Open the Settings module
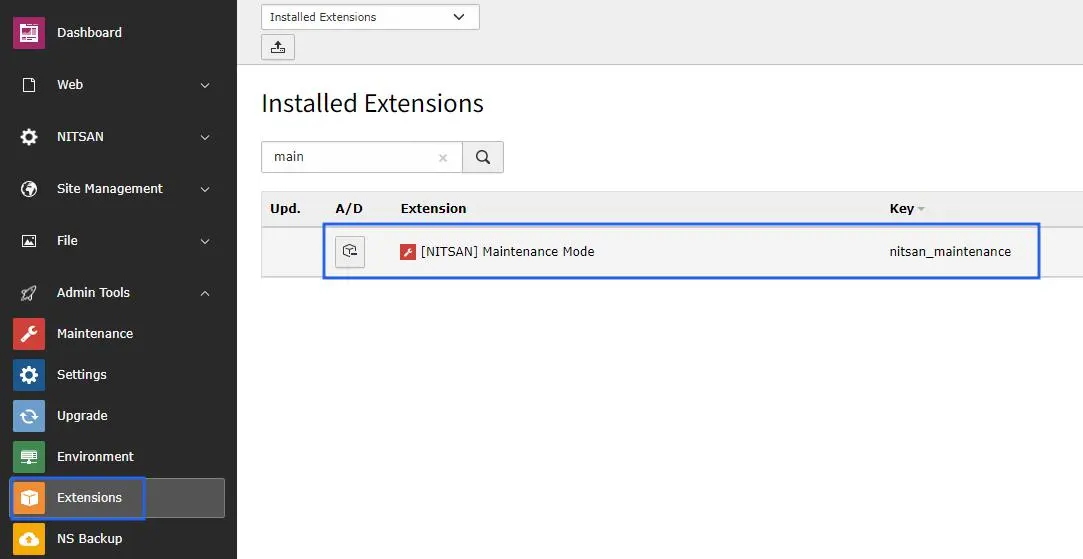Image resolution: width=1083 pixels, height=559 pixels. coord(82,375)
